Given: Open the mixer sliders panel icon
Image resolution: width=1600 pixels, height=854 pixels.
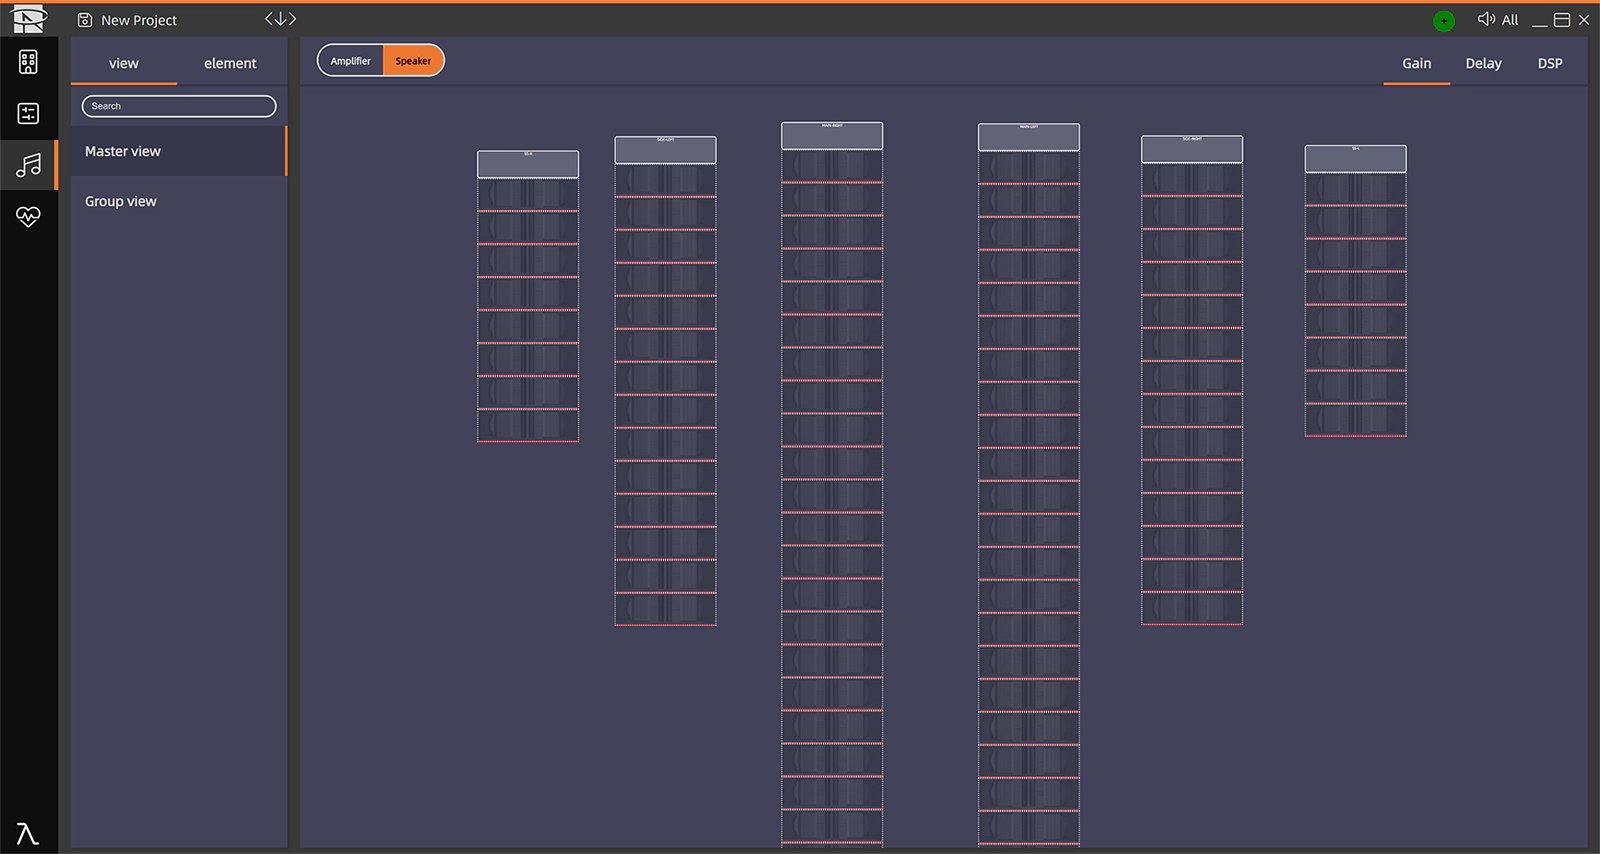Looking at the screenshot, I should click(x=28, y=113).
